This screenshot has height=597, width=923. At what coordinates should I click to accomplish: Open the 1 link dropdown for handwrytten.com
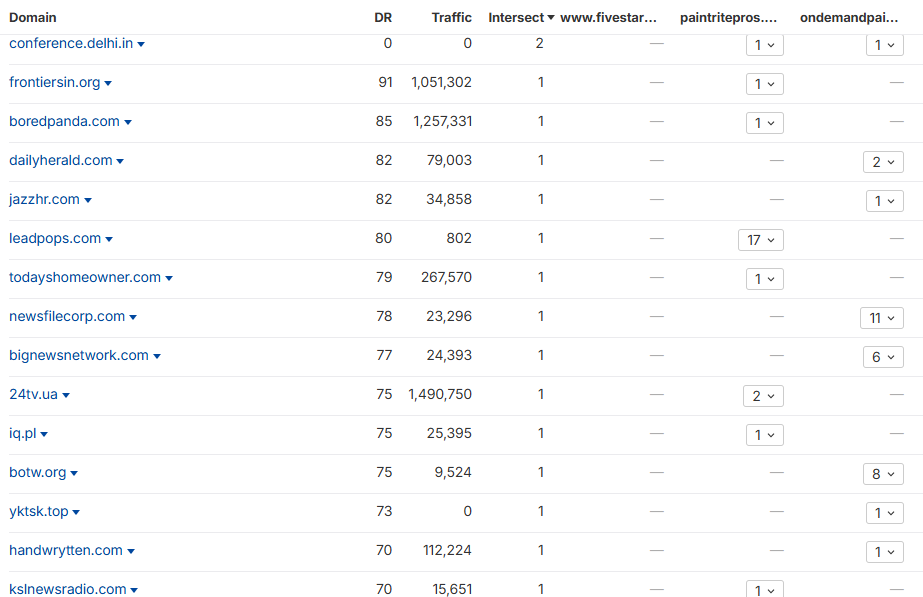(884, 551)
